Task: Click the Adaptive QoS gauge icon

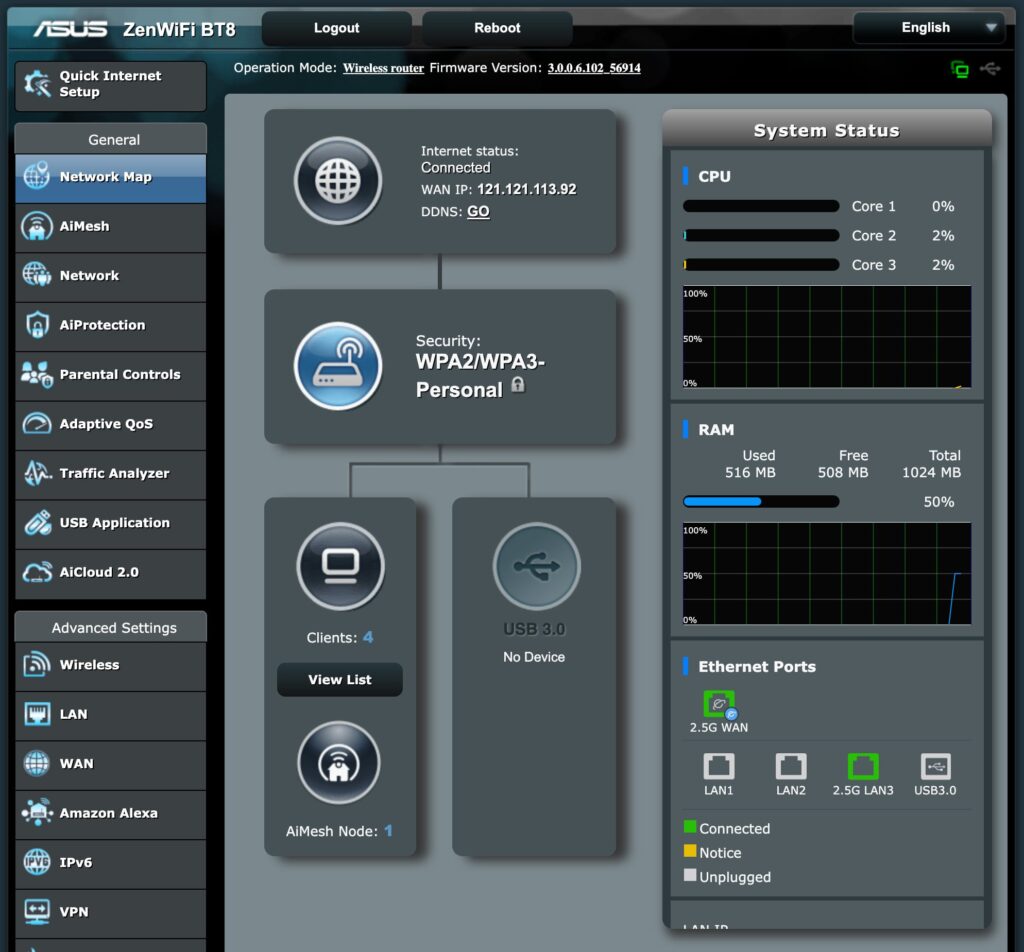Action: point(37,424)
